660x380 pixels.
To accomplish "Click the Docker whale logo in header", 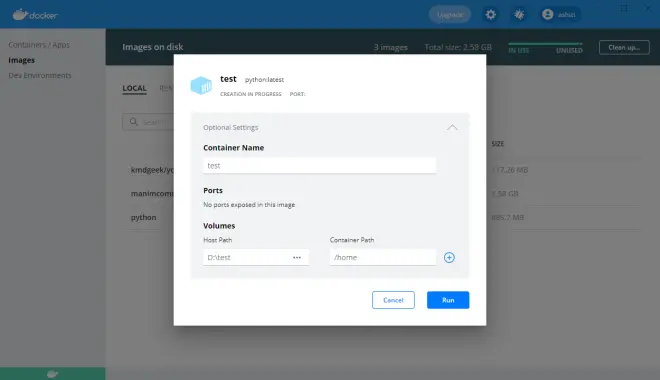I will (35, 15).
